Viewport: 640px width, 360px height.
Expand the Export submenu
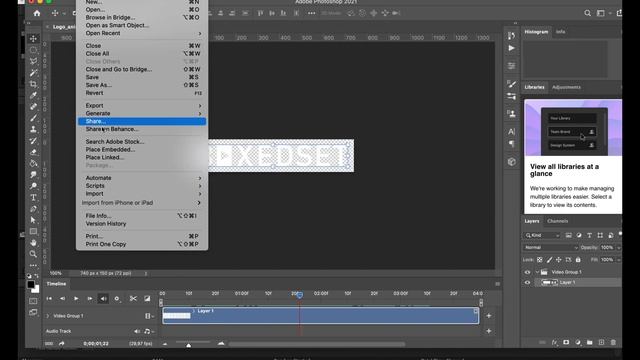point(142,106)
